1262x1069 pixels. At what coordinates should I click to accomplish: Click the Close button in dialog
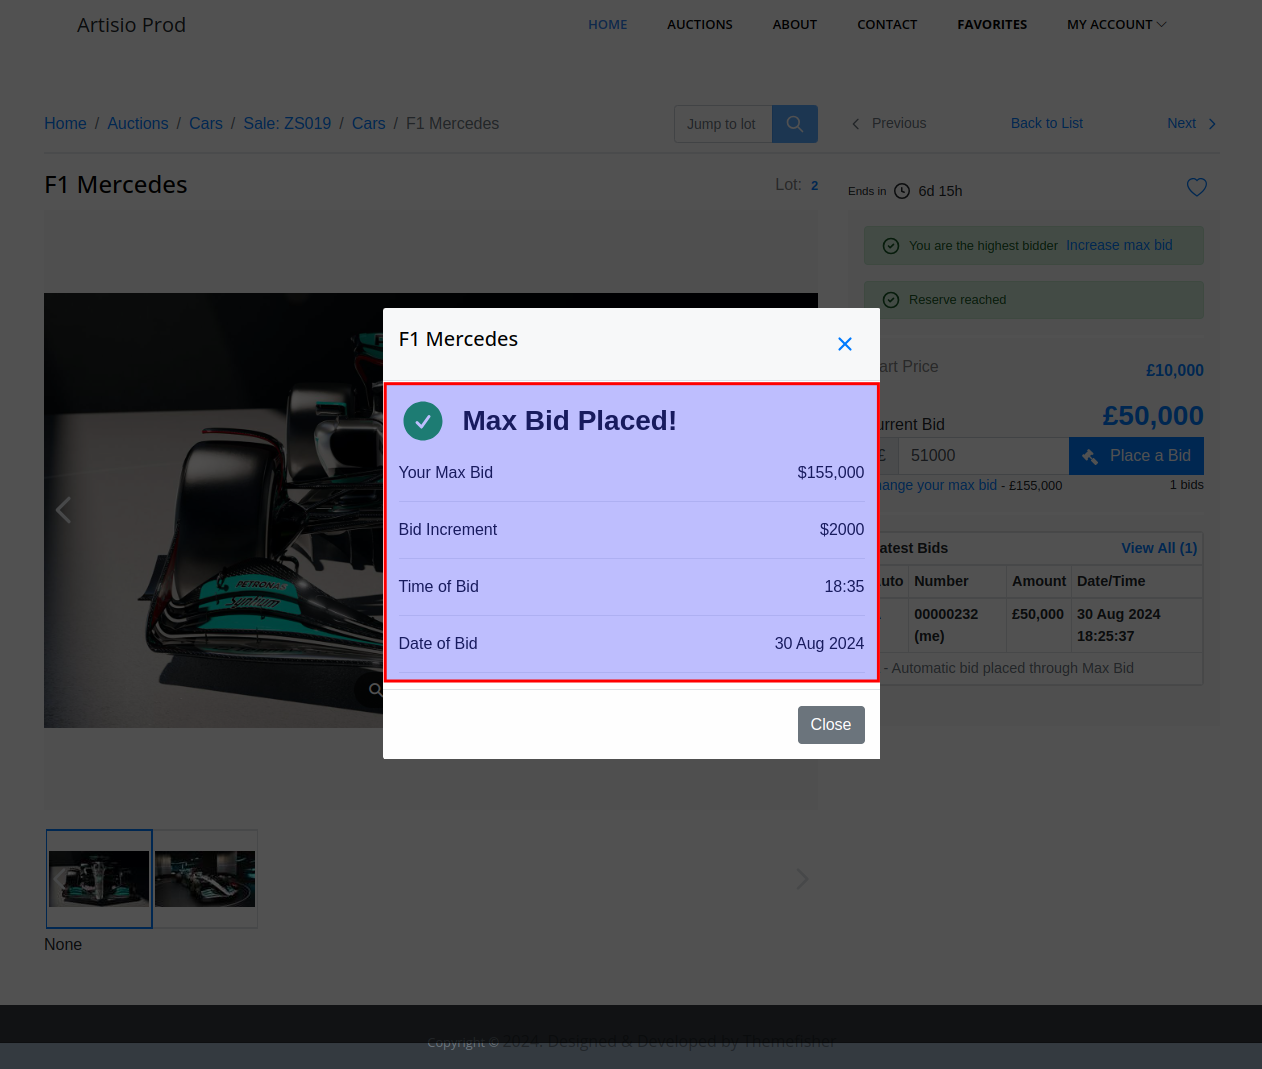[830, 725]
